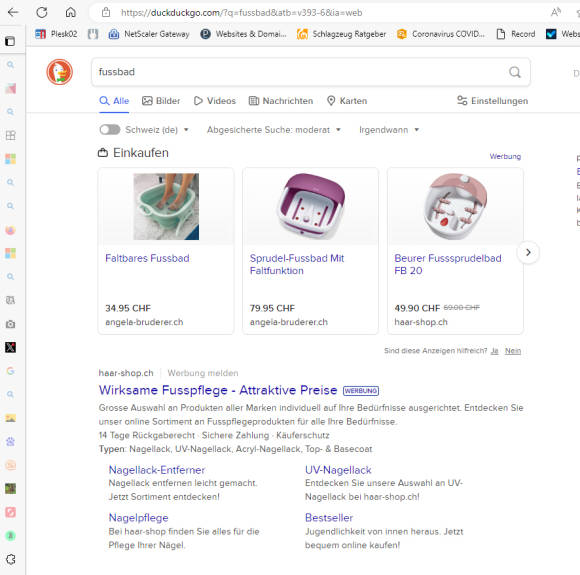Click the 34.95 CHF price
The width and height of the screenshot is (580, 575).
(x=128, y=308)
